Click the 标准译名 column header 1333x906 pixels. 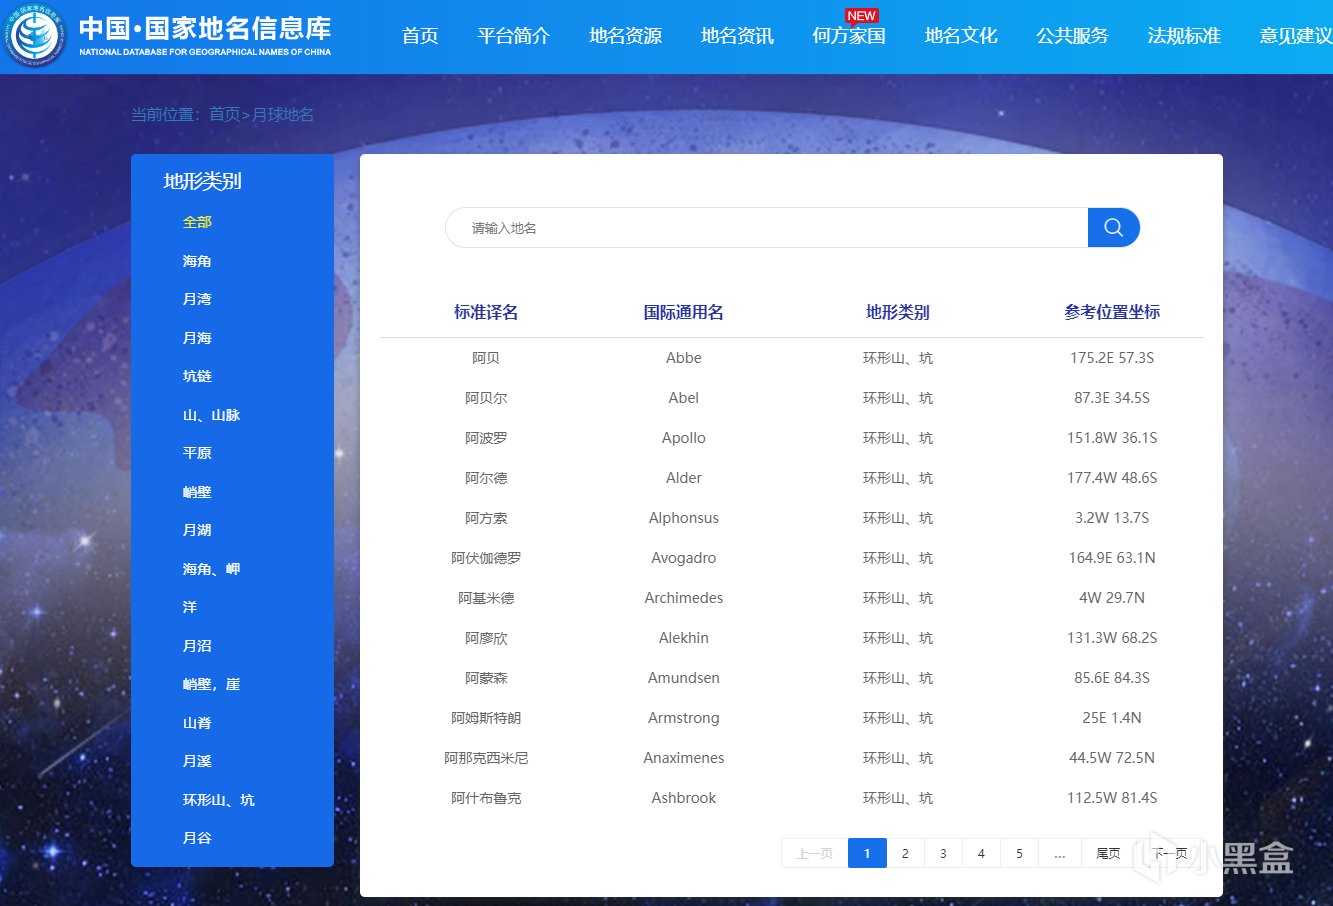pyautogui.click(x=486, y=312)
